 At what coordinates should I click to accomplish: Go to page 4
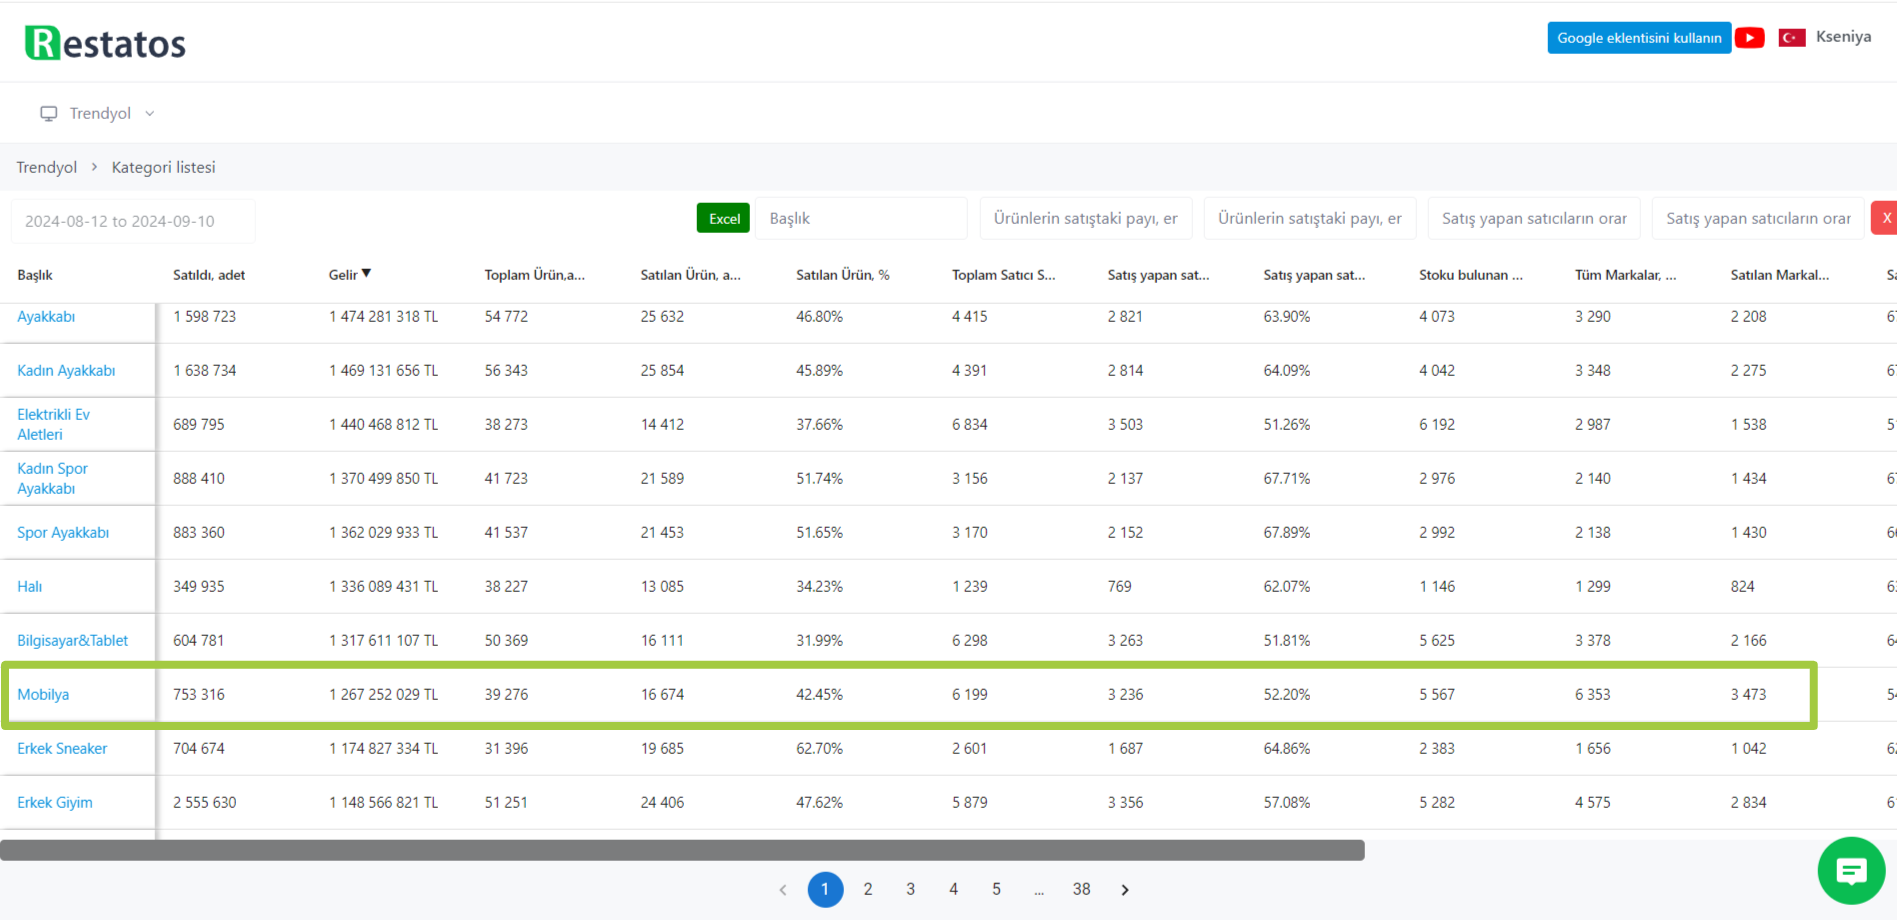click(x=954, y=889)
